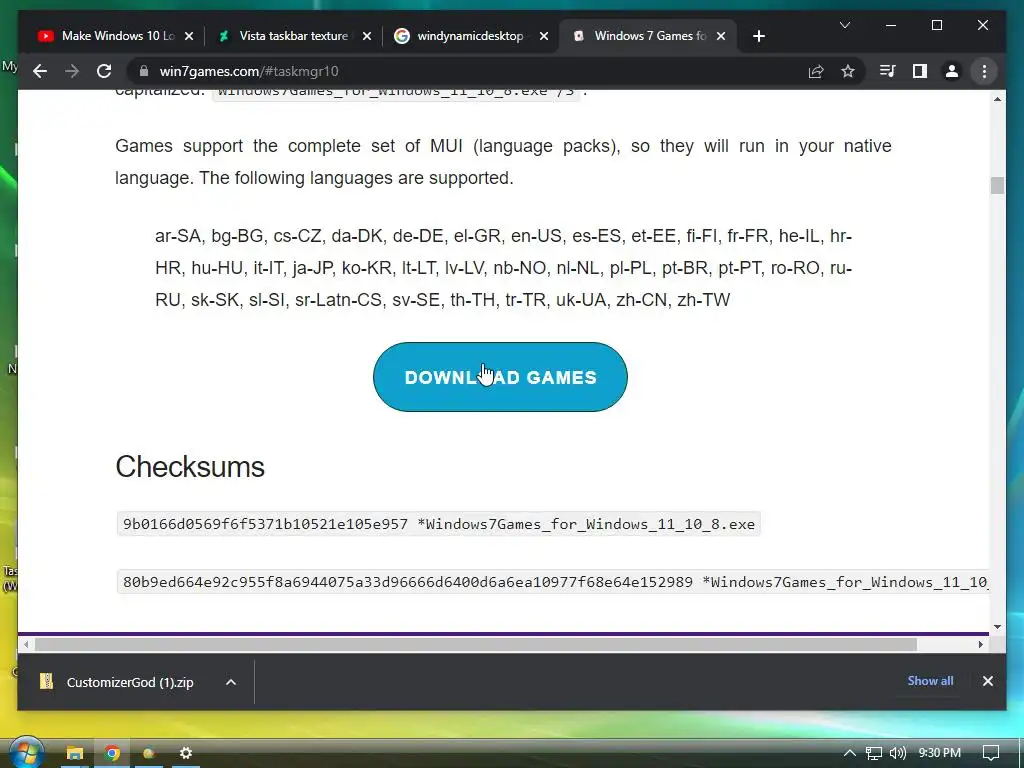
Task: Click the forward navigation arrow
Action: pyautogui.click(x=72, y=71)
